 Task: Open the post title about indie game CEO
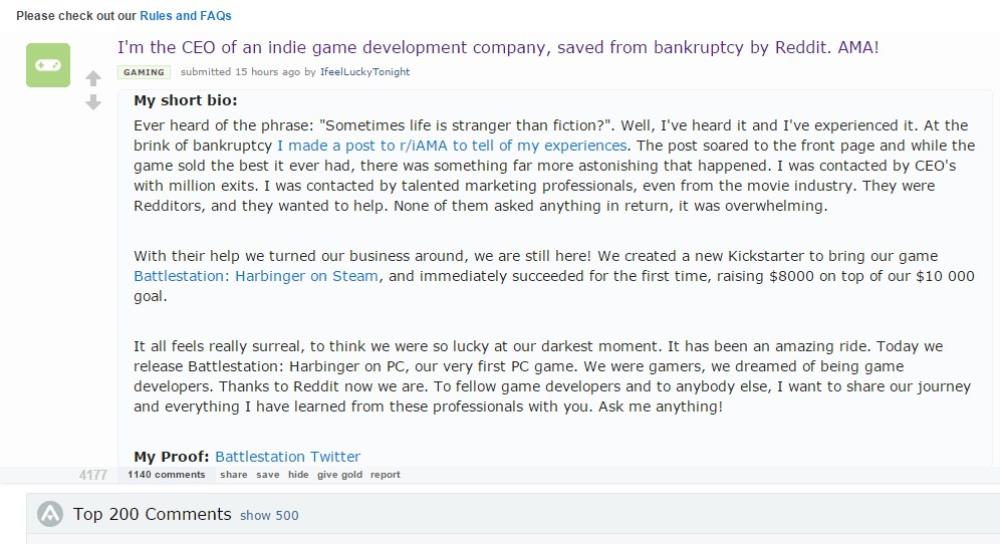[x=498, y=48]
